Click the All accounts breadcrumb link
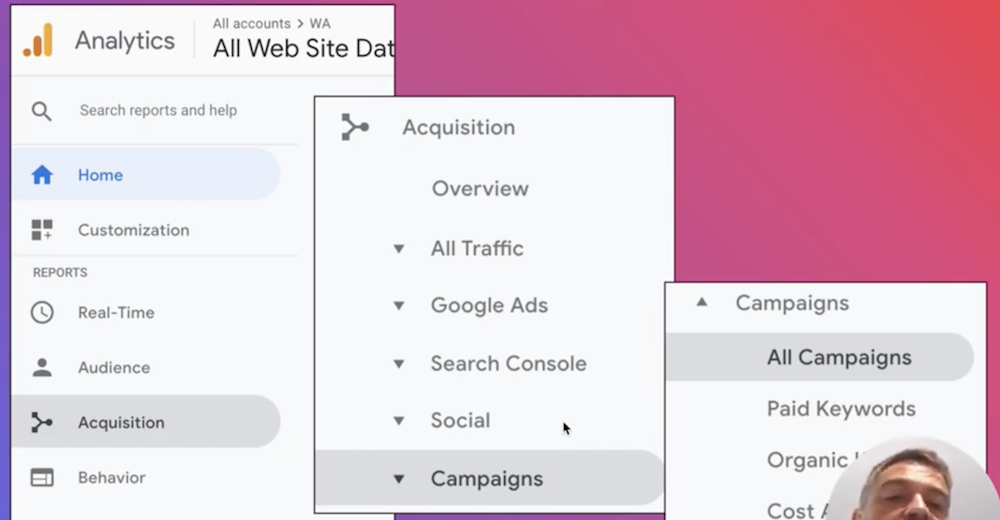Screen dimensions: 1000x520 [251, 24]
